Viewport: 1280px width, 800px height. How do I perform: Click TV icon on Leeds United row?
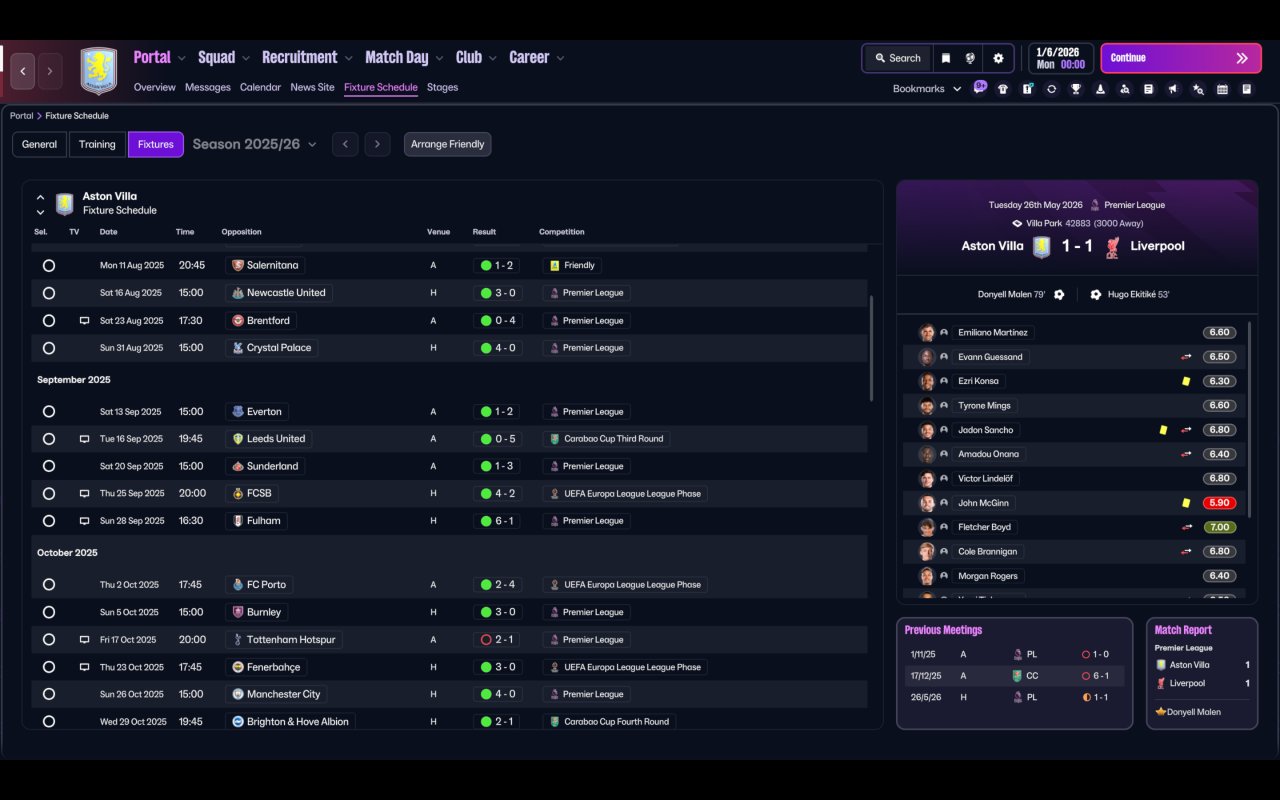coord(84,439)
